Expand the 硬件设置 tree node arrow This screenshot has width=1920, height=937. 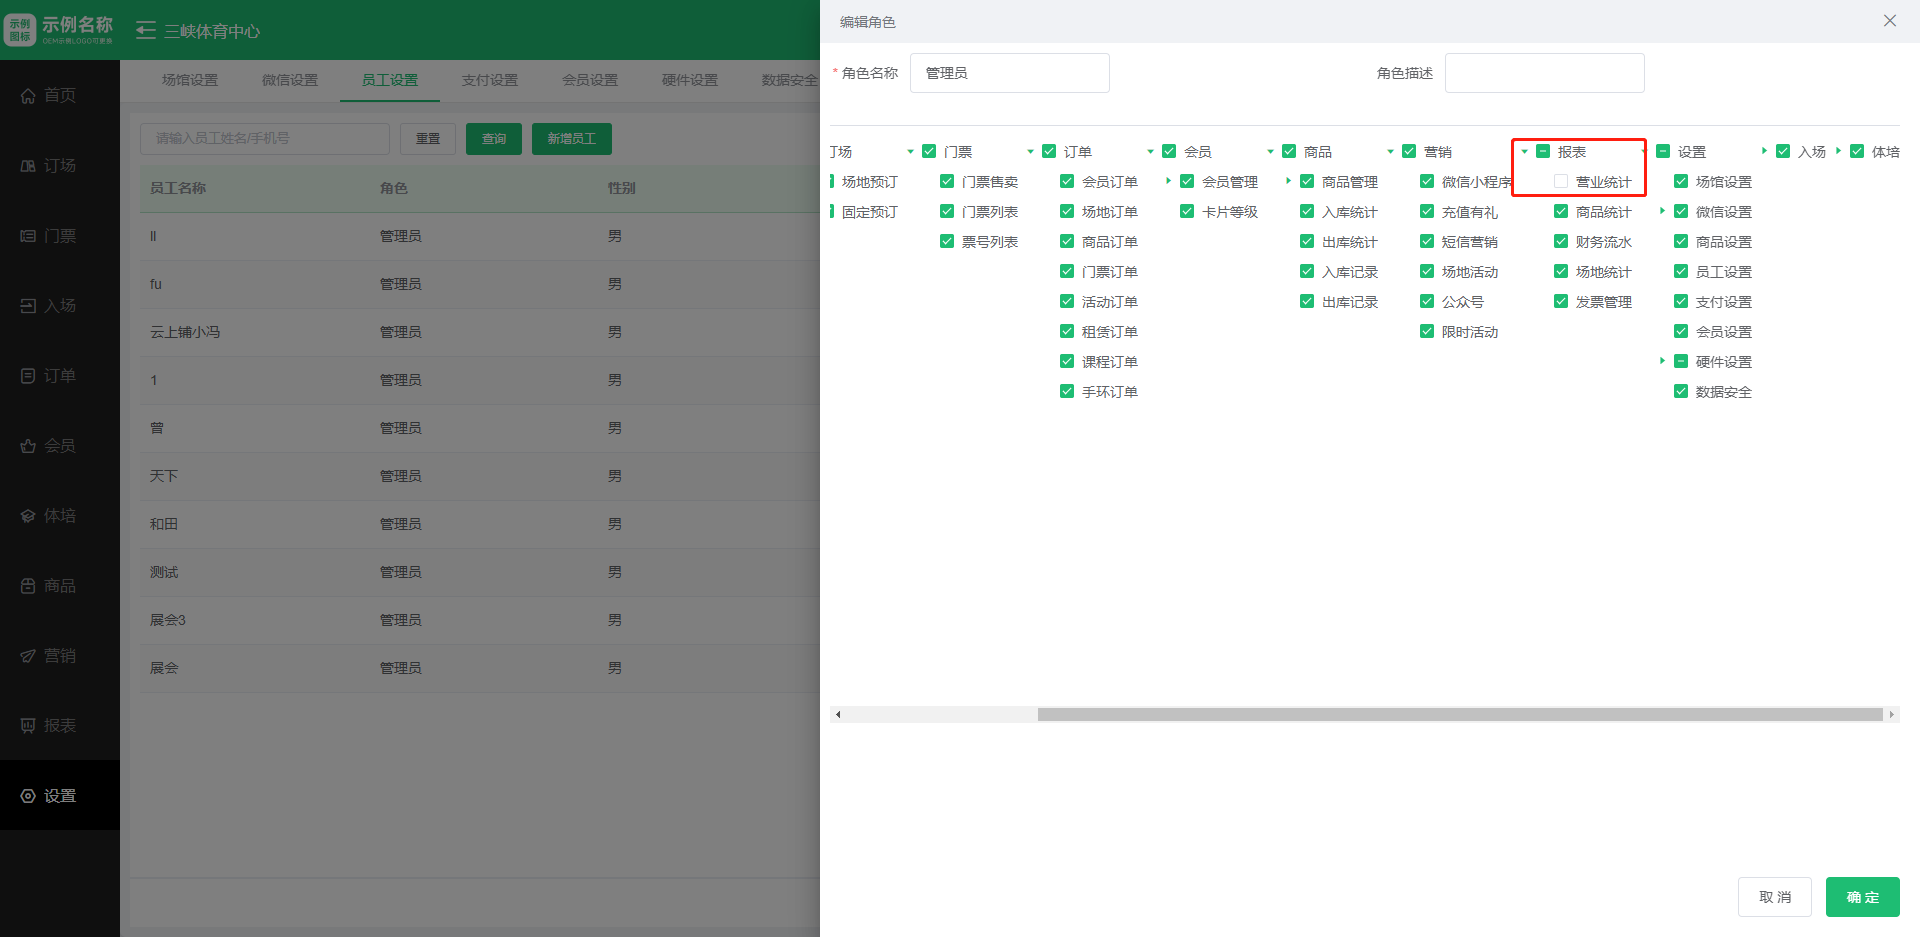click(x=1662, y=361)
